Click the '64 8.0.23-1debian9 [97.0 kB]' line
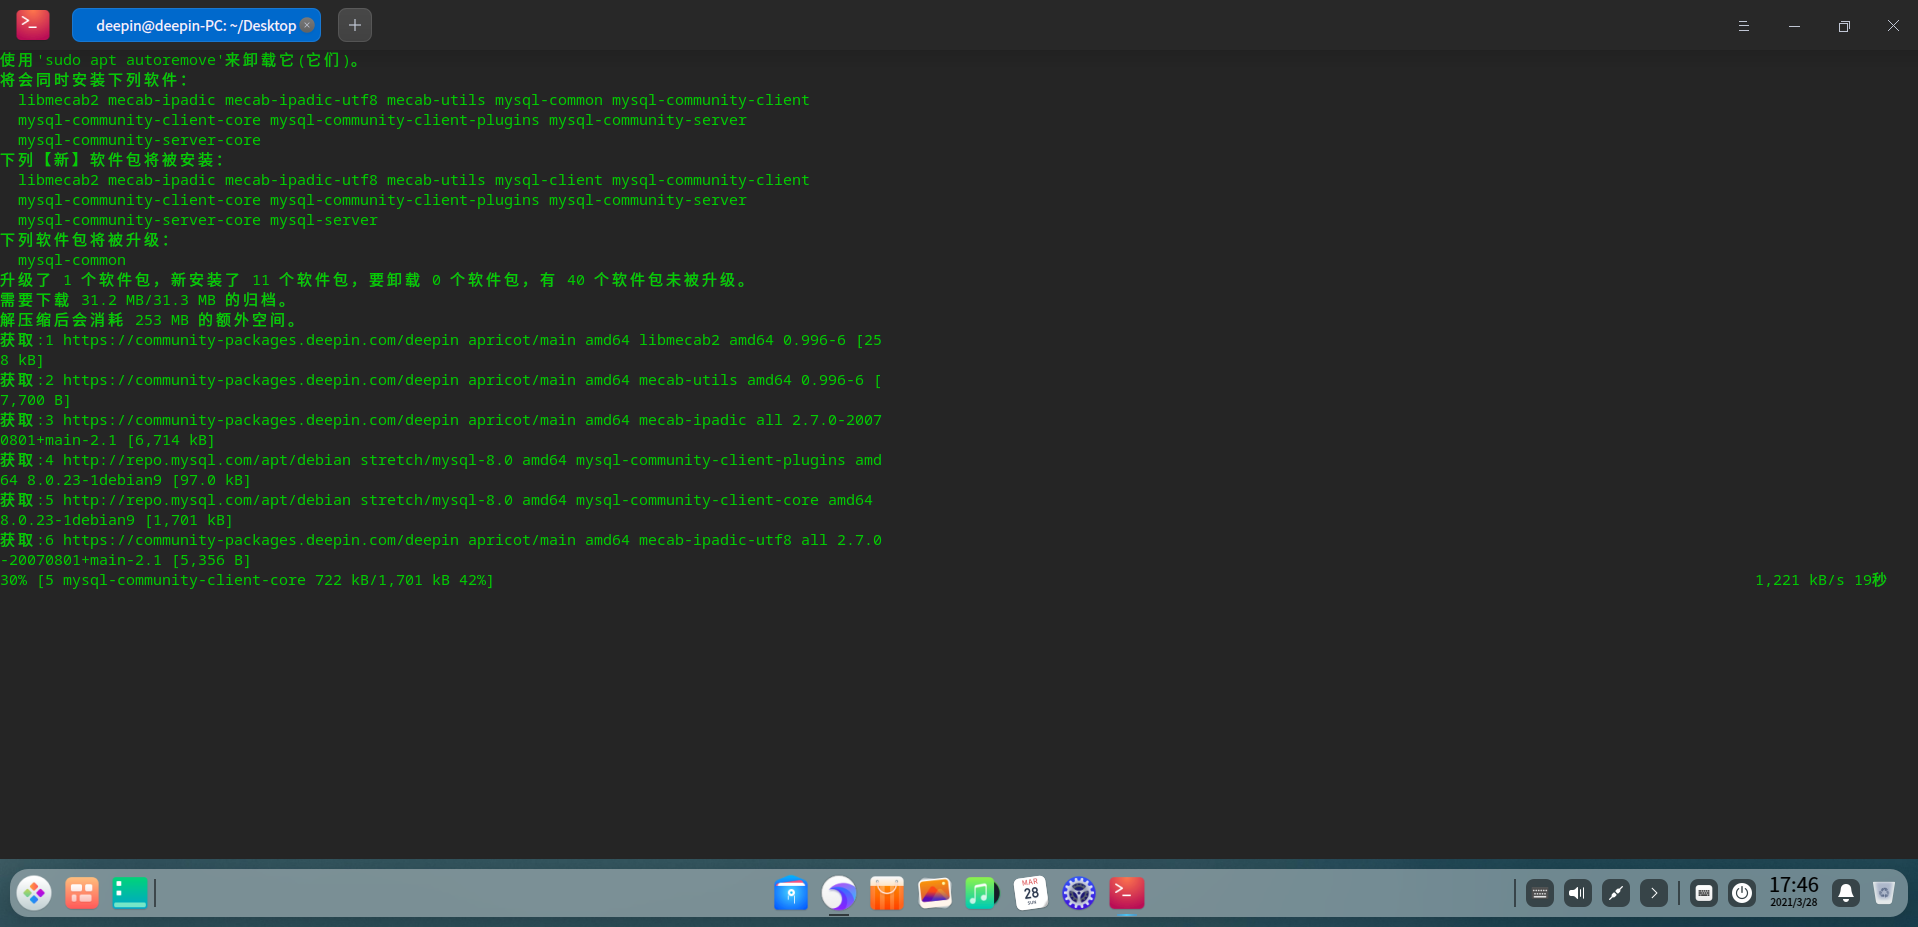This screenshot has height=927, width=1918. pyautogui.click(x=126, y=480)
